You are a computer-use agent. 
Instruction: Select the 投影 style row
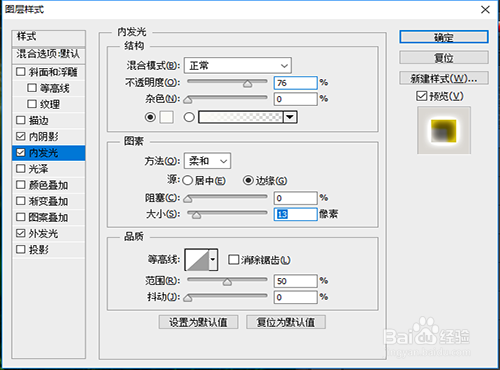click(x=49, y=249)
